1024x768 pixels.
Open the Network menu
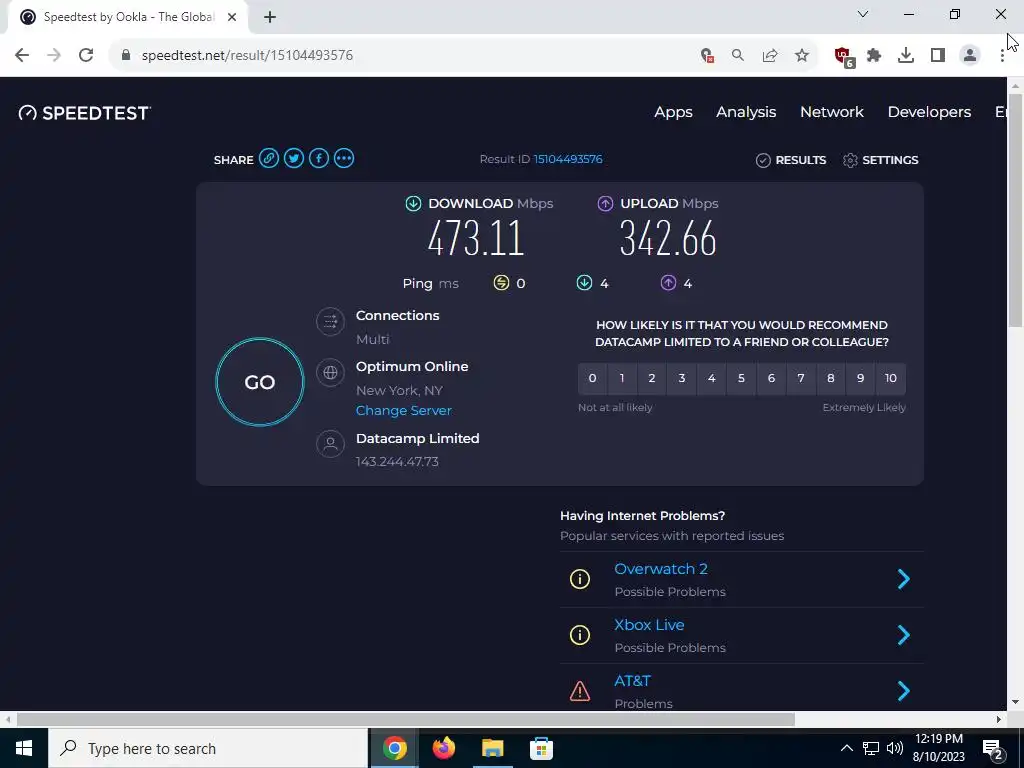[x=832, y=112]
